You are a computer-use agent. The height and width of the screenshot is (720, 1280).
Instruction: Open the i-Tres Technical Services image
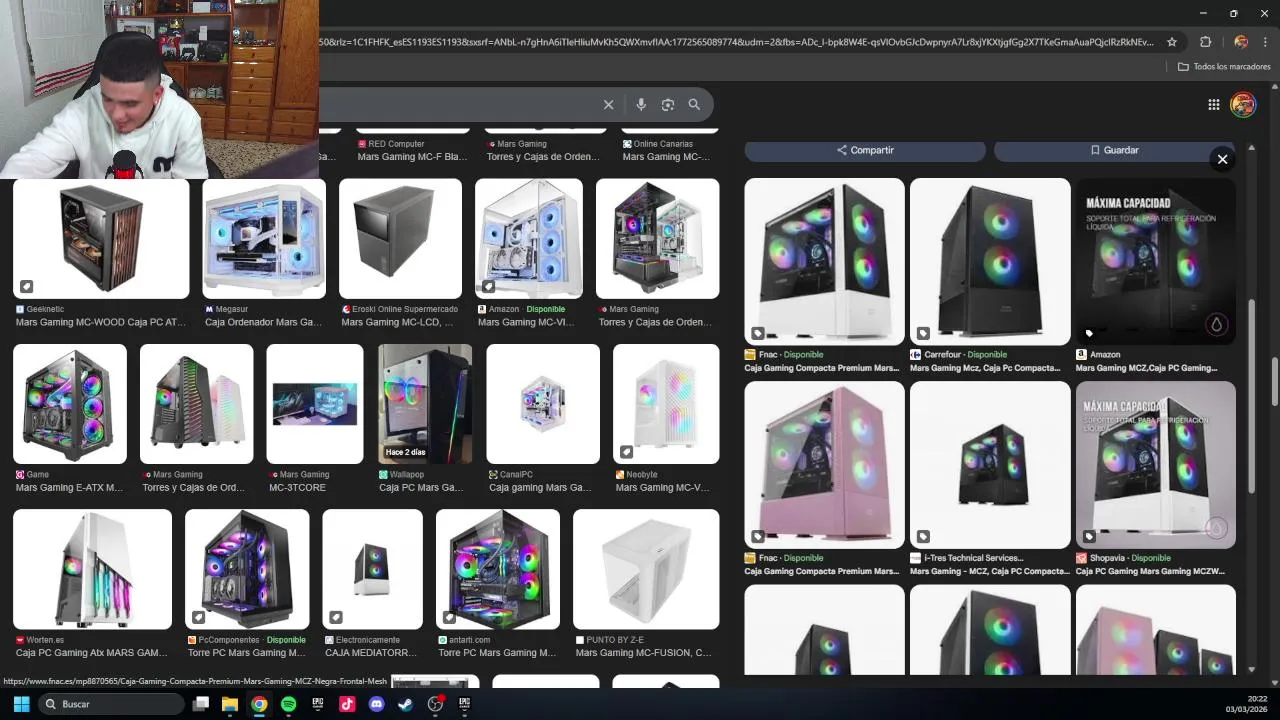pos(990,465)
